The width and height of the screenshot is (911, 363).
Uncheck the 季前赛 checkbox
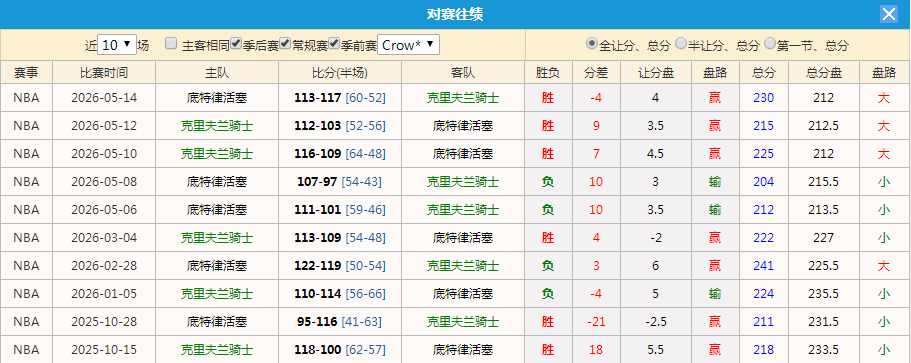click(334, 44)
